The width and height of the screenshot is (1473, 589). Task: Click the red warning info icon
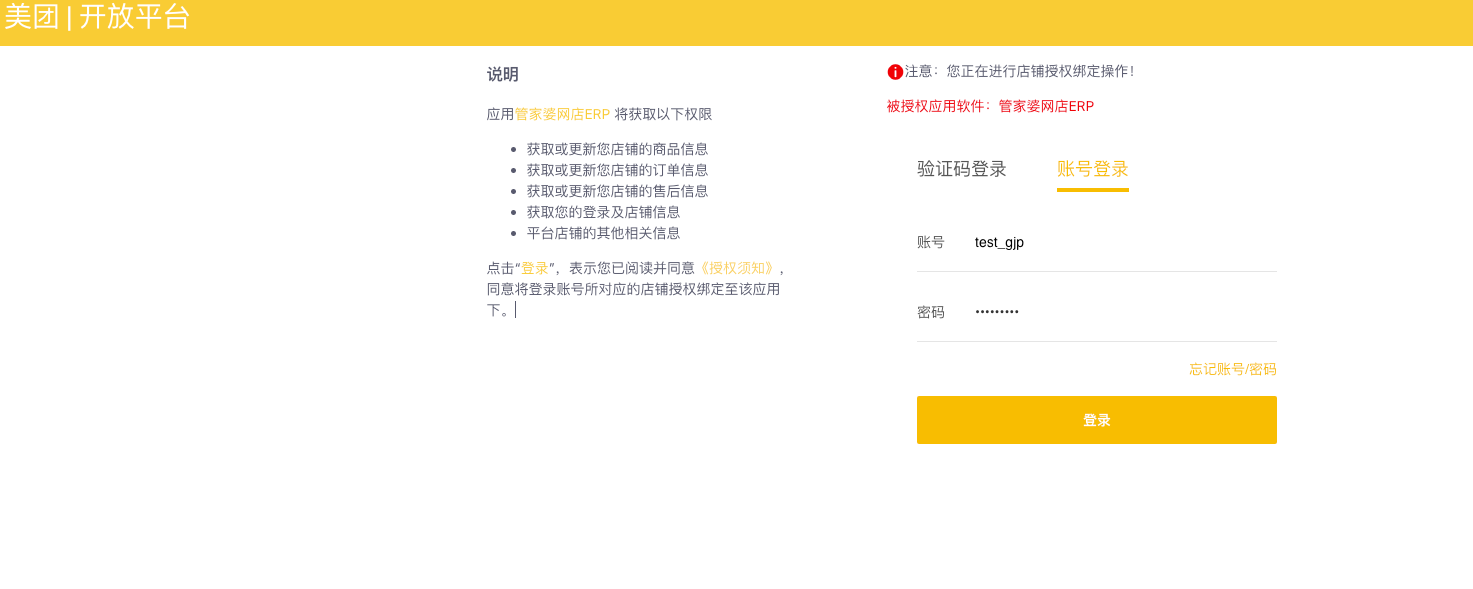pos(895,72)
